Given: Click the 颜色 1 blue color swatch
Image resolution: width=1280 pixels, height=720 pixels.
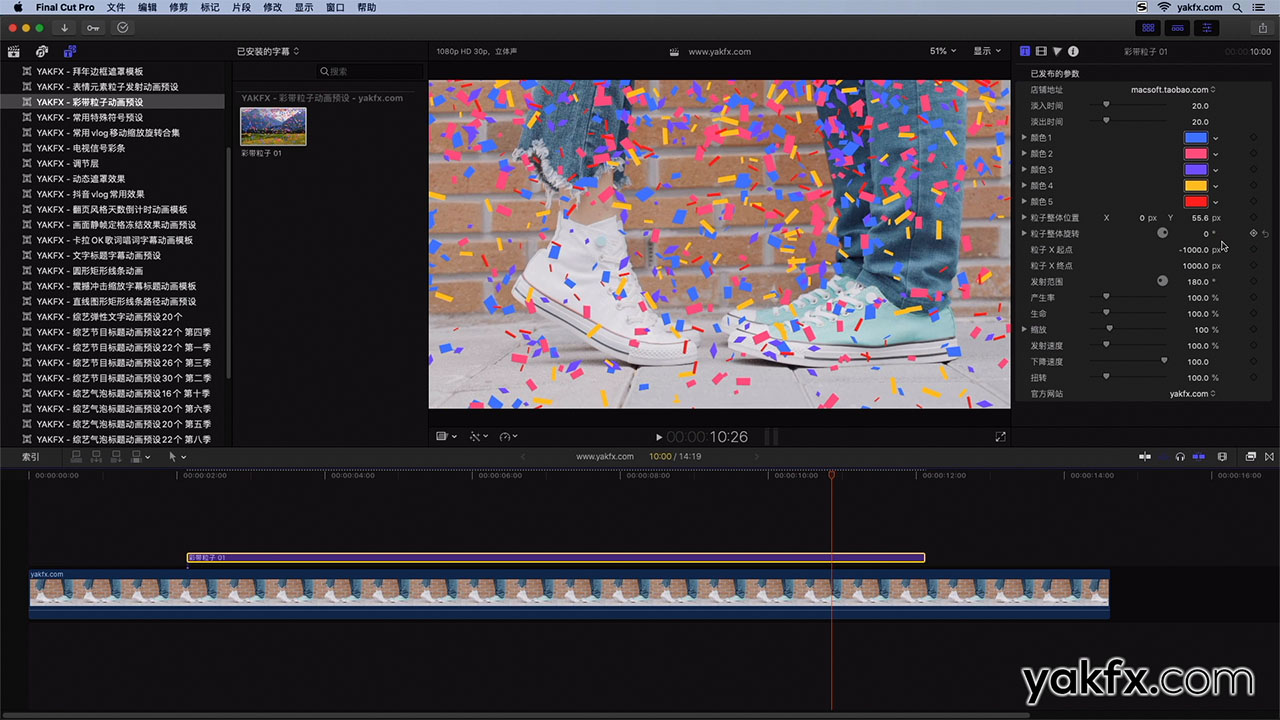Looking at the screenshot, I should coord(1196,138).
